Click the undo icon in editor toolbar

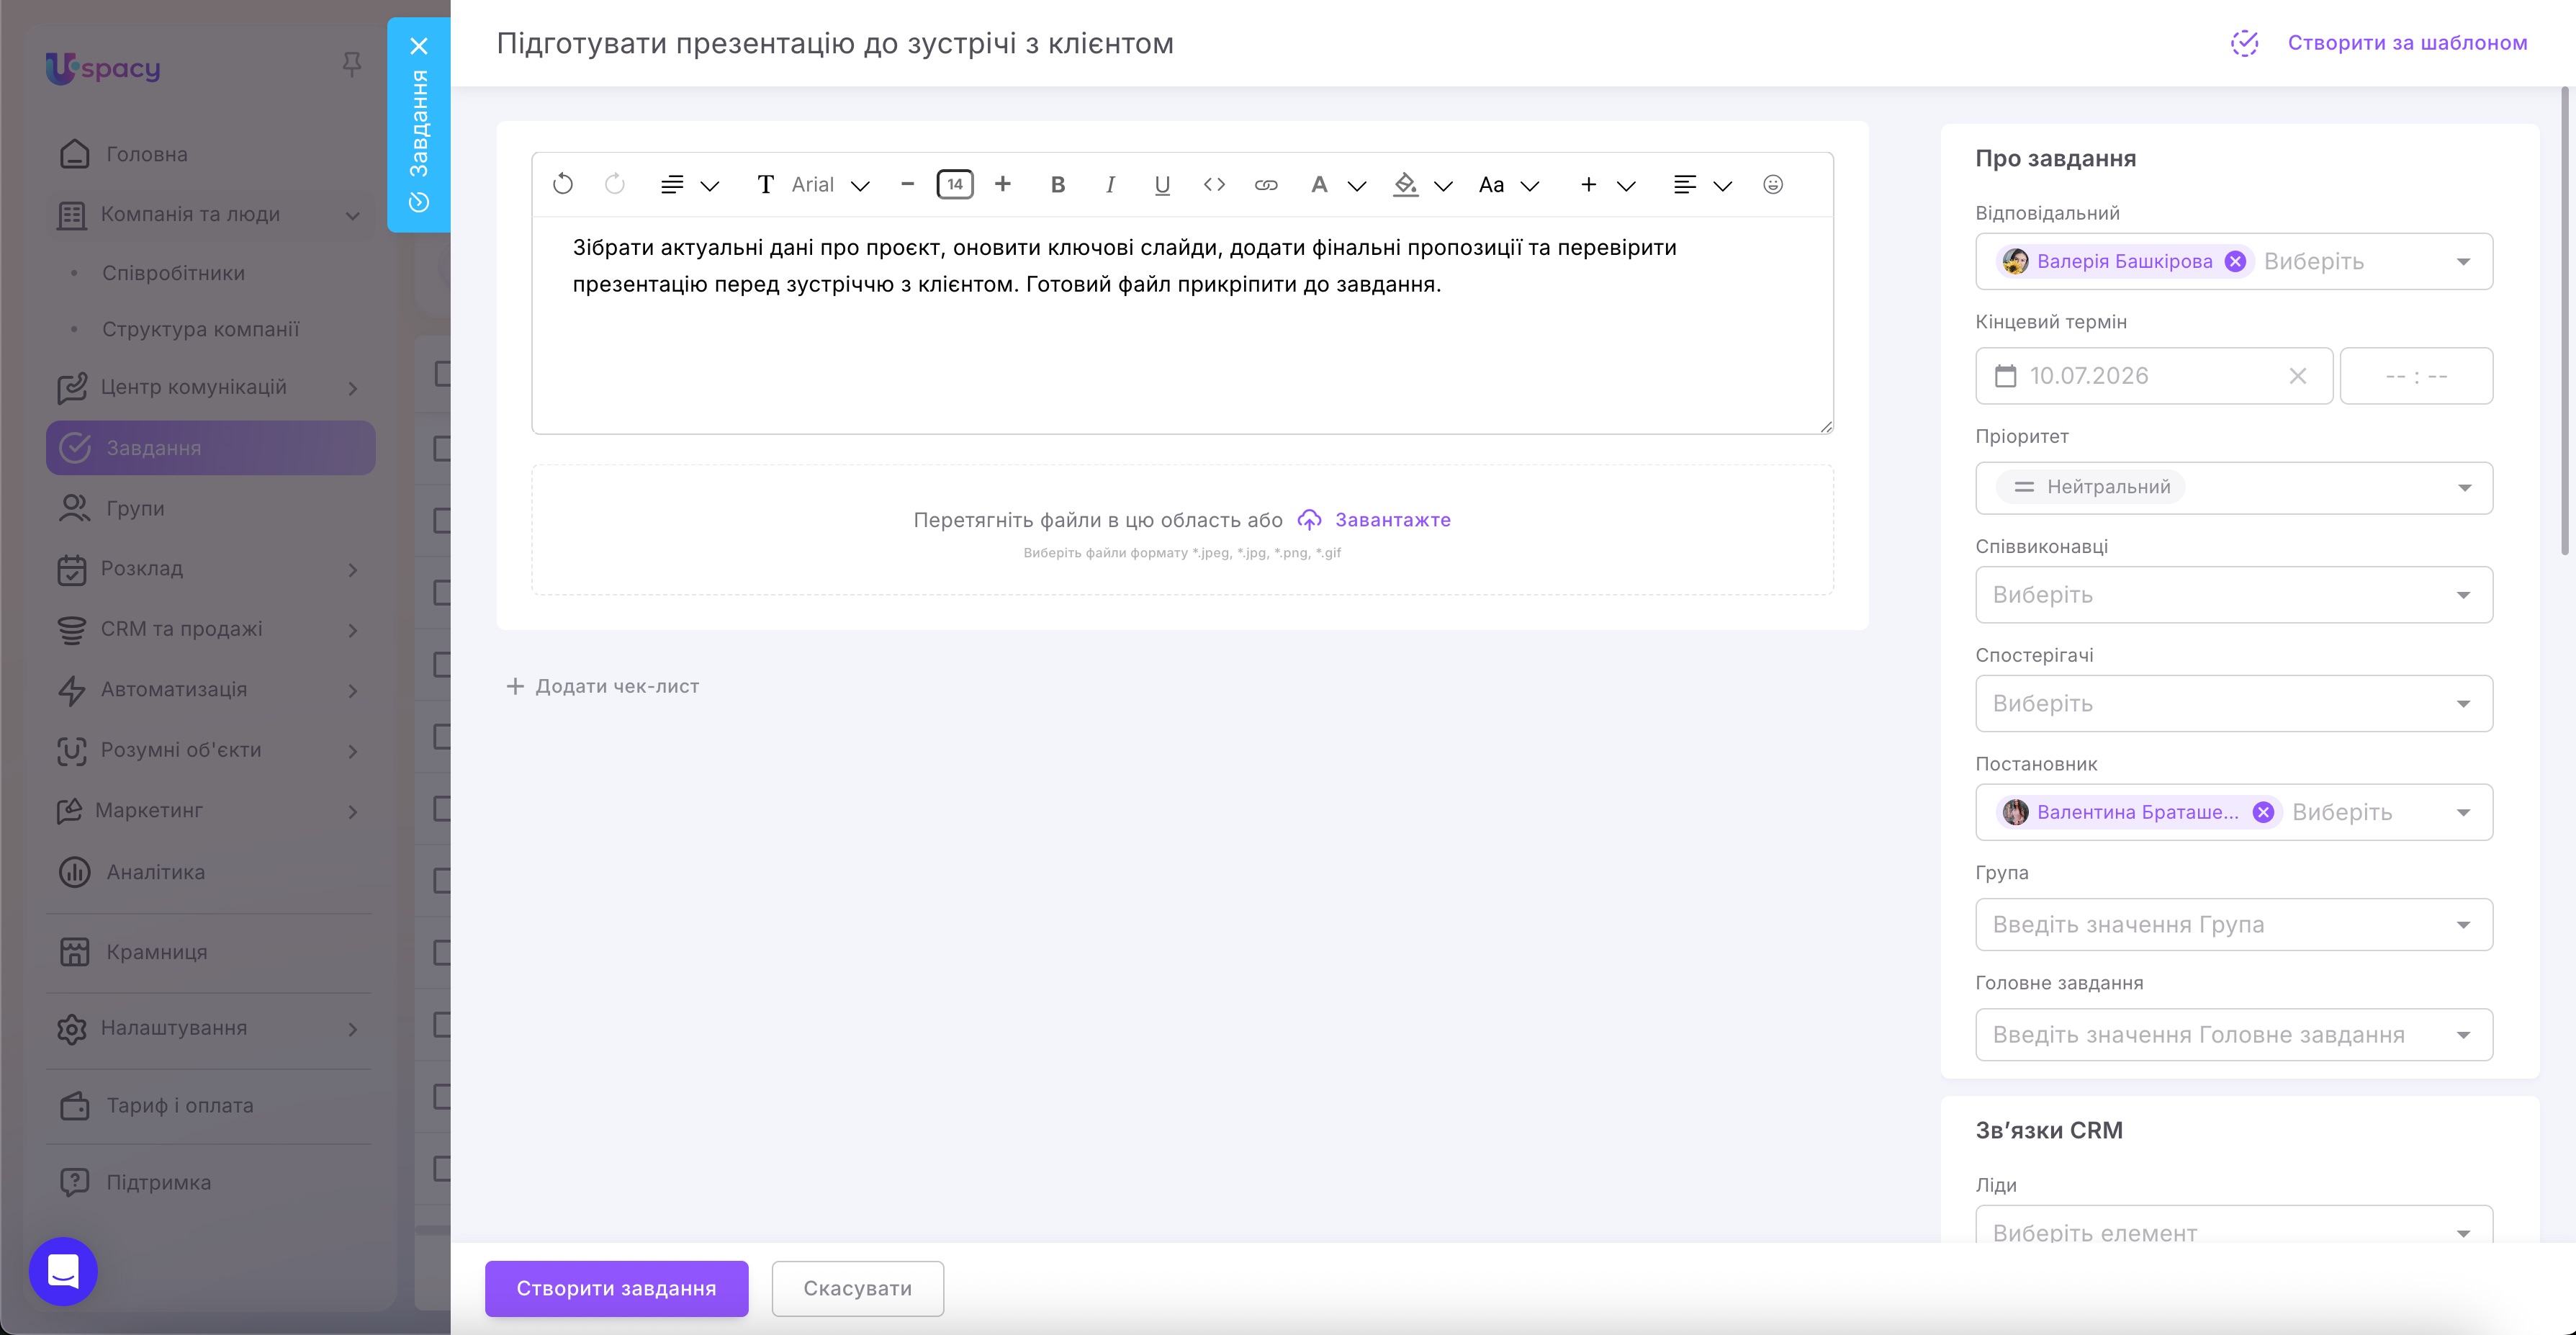(563, 184)
